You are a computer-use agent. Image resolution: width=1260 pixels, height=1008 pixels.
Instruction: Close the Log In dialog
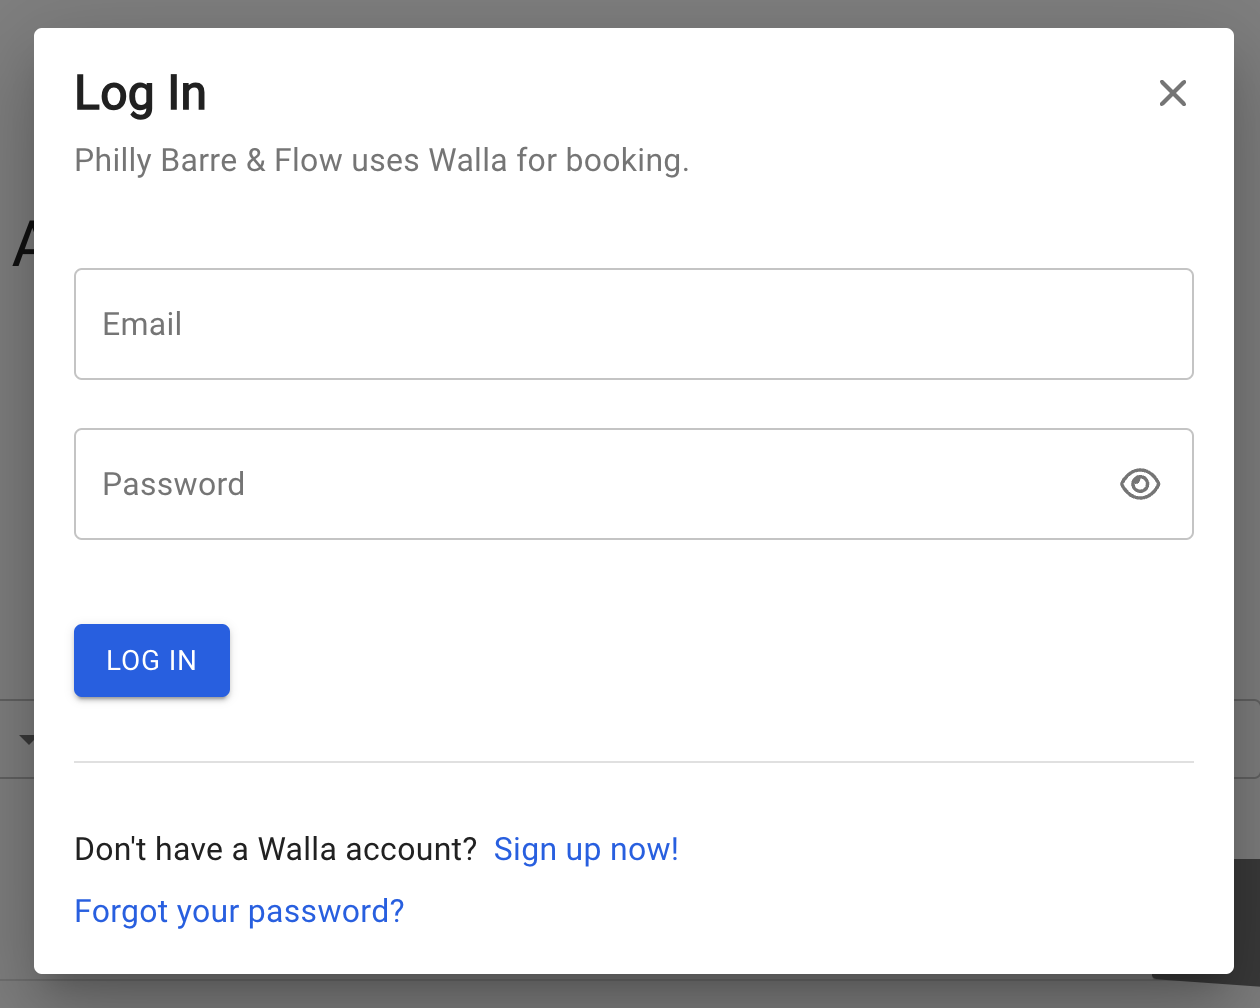coord(1172,93)
